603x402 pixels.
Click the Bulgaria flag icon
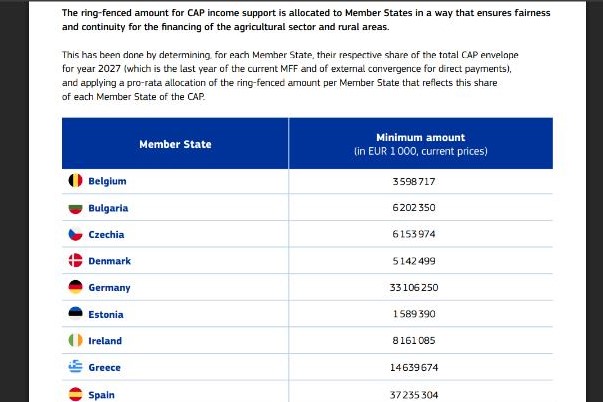(x=75, y=208)
